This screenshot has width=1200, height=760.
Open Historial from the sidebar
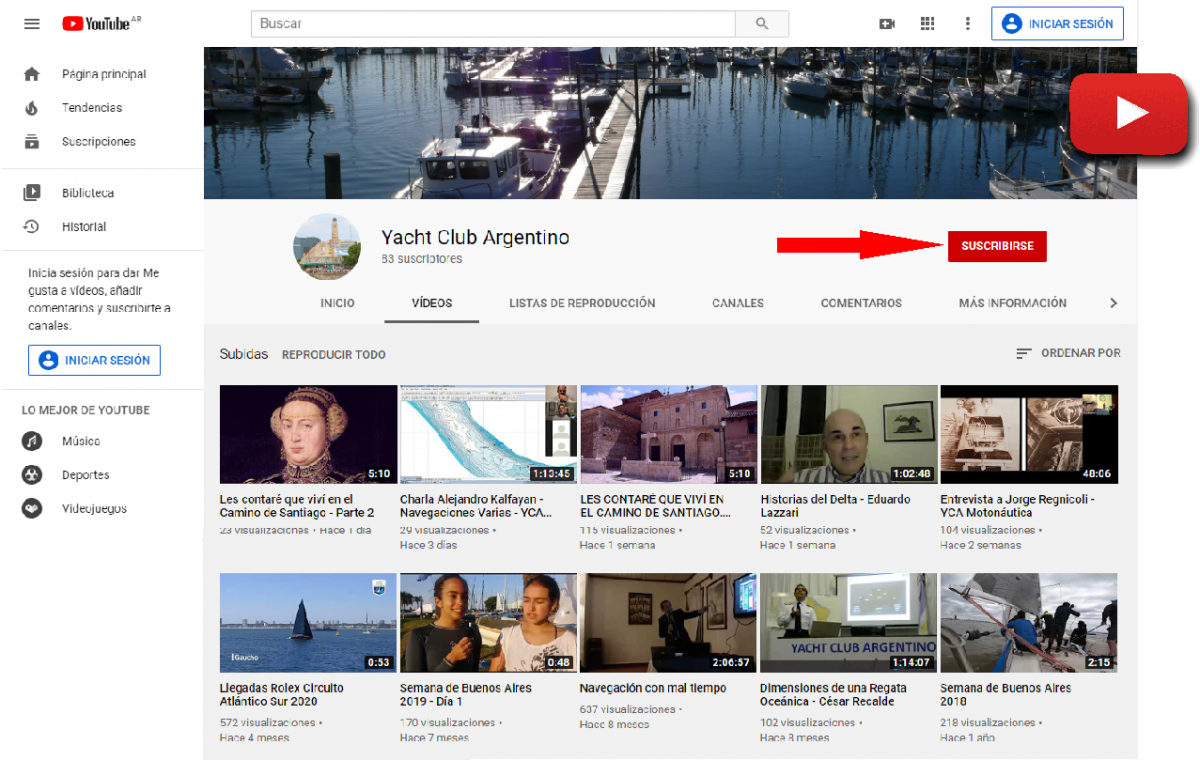point(83,227)
